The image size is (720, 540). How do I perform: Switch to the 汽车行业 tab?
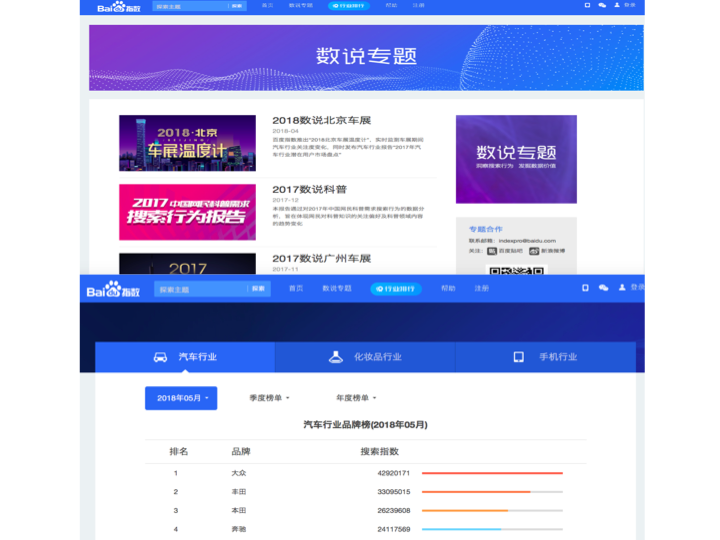pos(185,357)
